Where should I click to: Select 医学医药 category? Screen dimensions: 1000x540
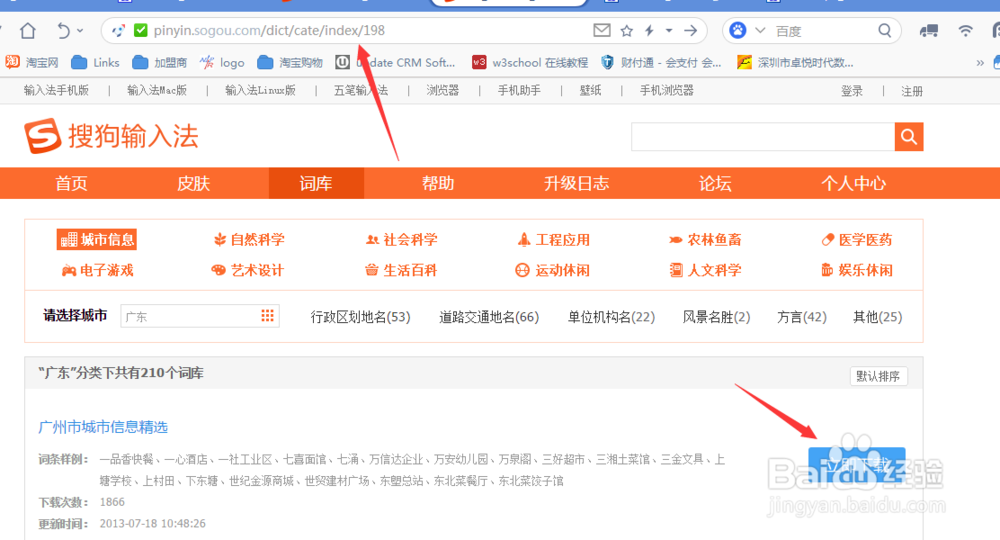coord(857,240)
